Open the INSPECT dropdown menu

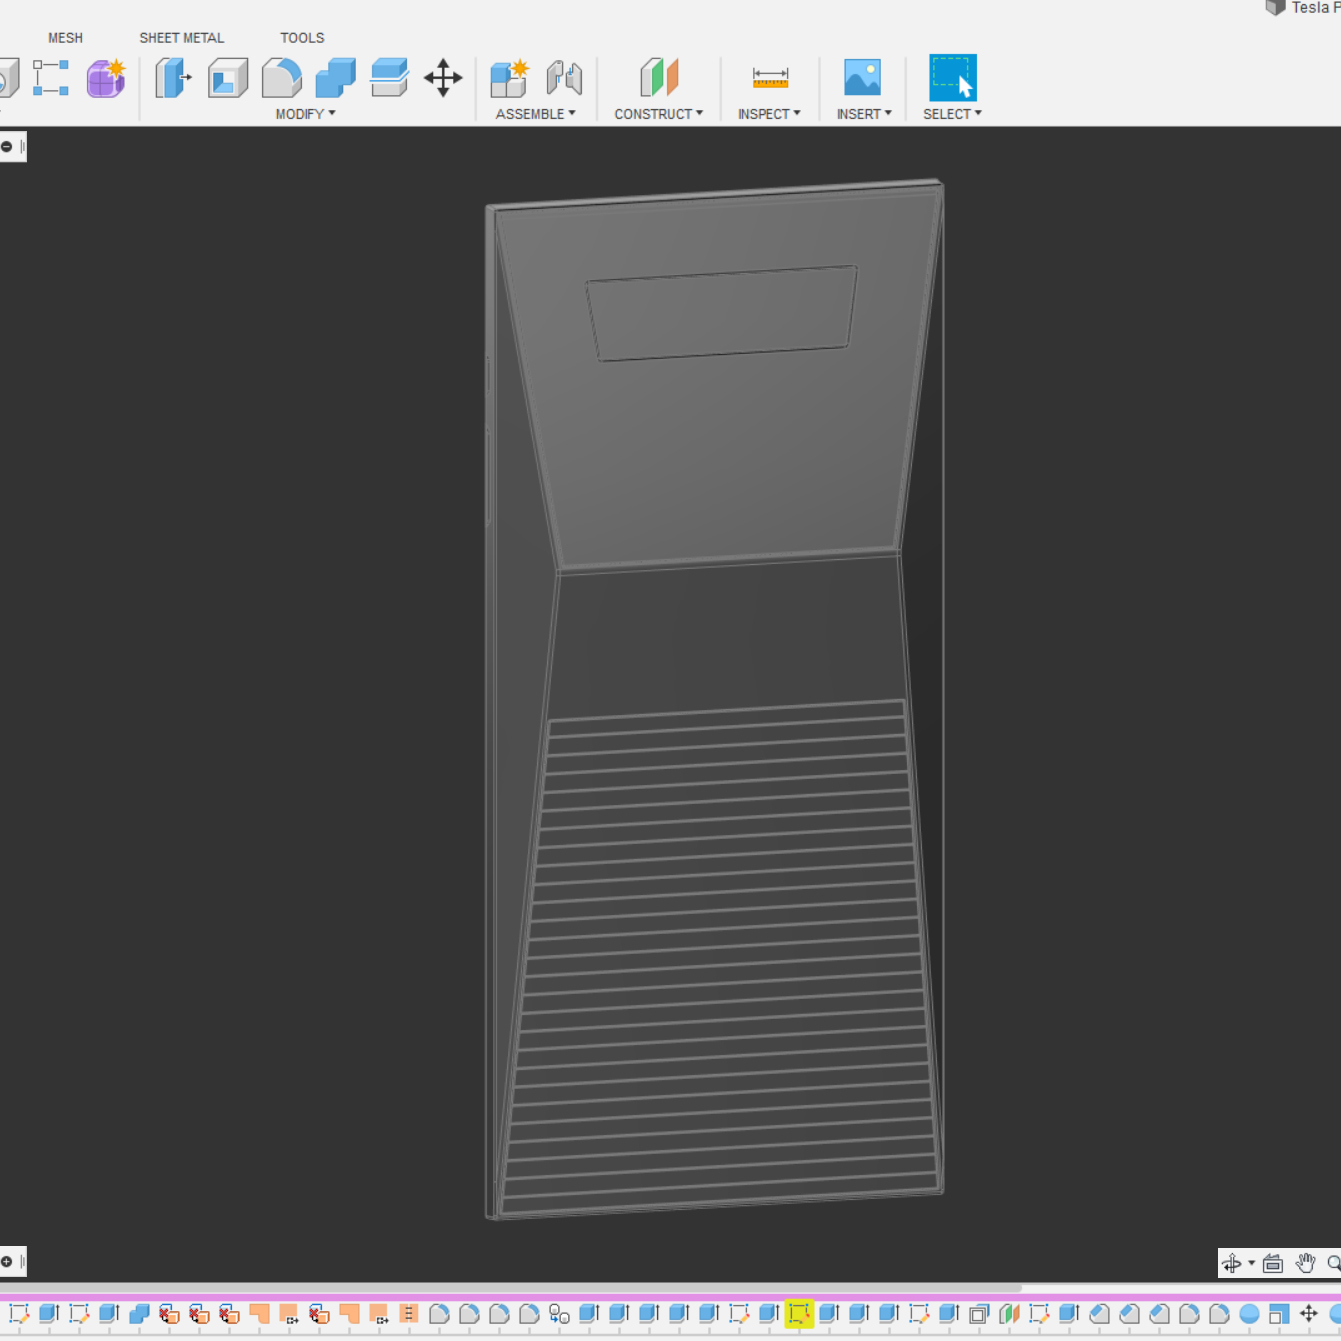(x=769, y=114)
